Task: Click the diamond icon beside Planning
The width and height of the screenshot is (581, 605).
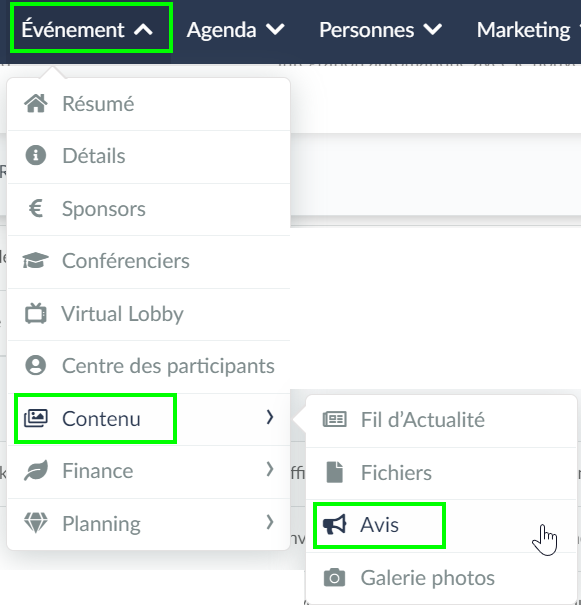Action: 36,523
